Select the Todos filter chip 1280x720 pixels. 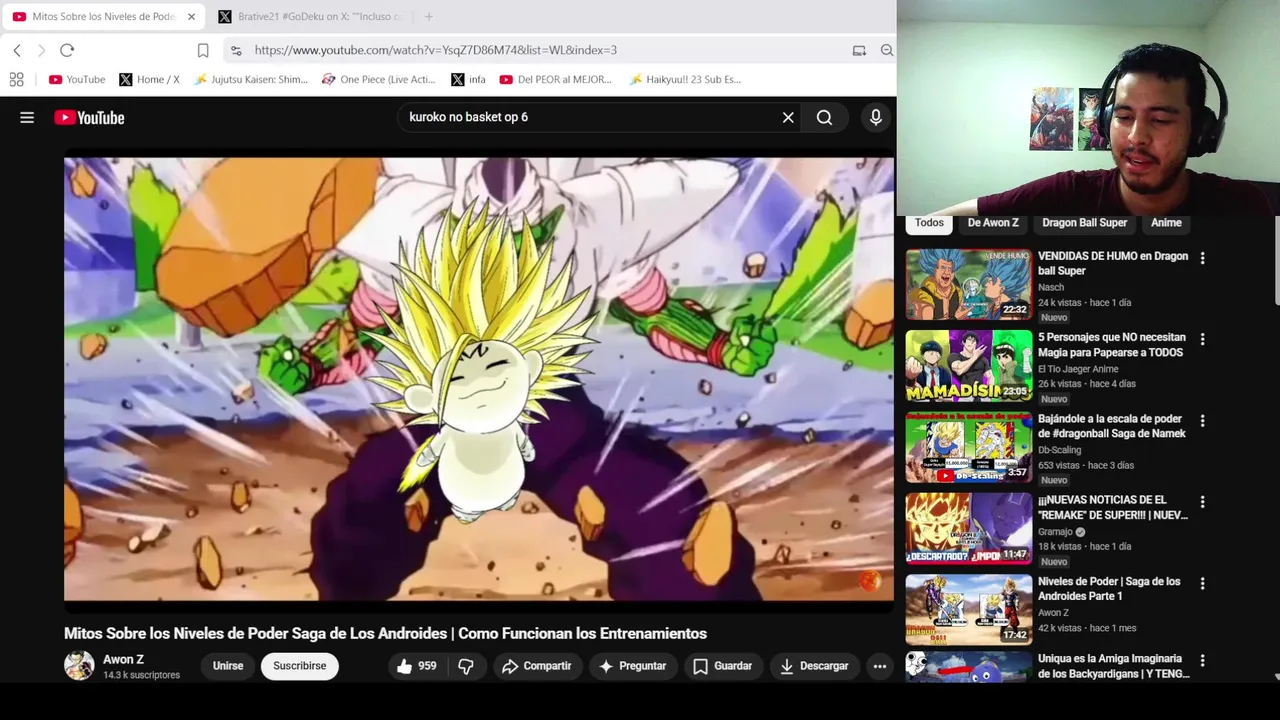tap(929, 223)
